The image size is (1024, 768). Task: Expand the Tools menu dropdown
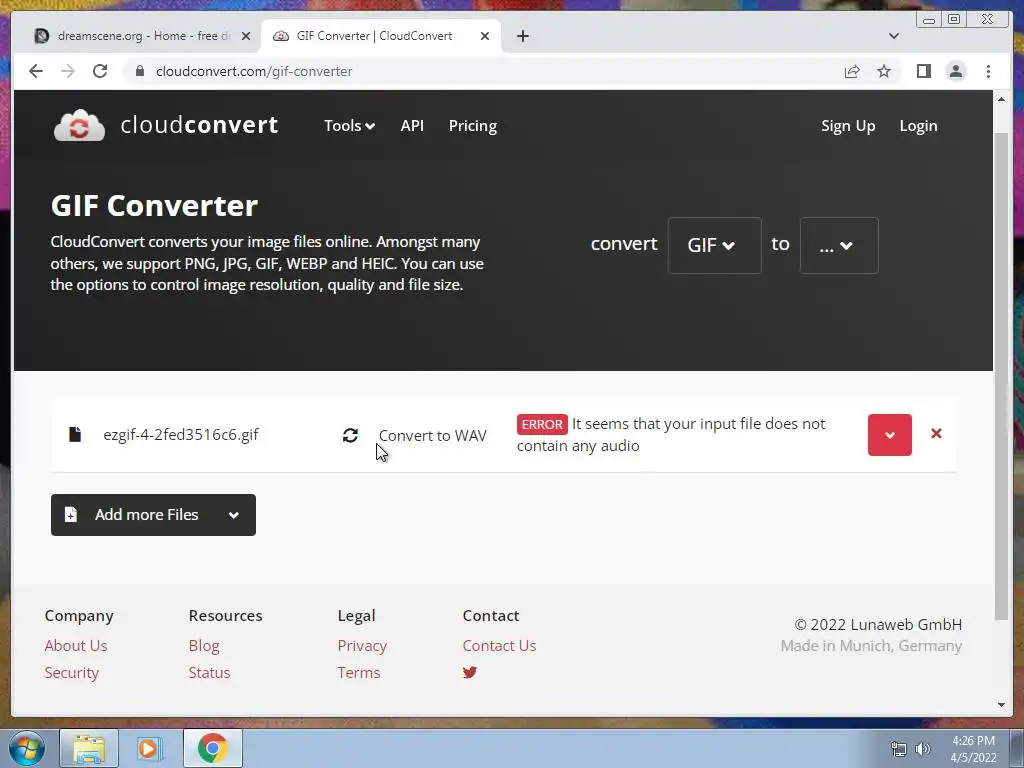[x=349, y=125]
